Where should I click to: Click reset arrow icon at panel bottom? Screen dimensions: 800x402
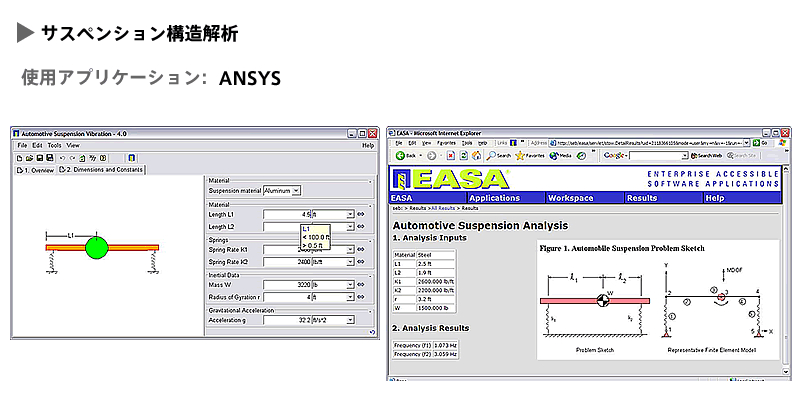coord(372,332)
